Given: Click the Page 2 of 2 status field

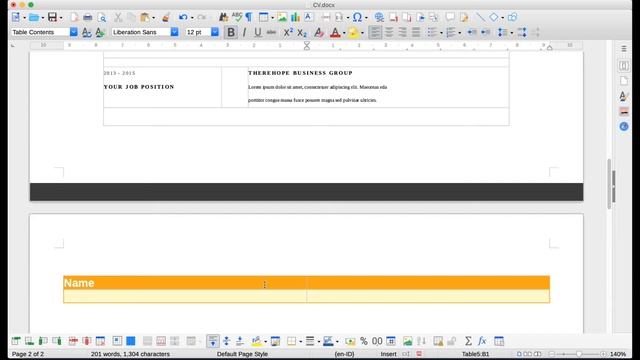Looking at the screenshot, I should coord(28,354).
